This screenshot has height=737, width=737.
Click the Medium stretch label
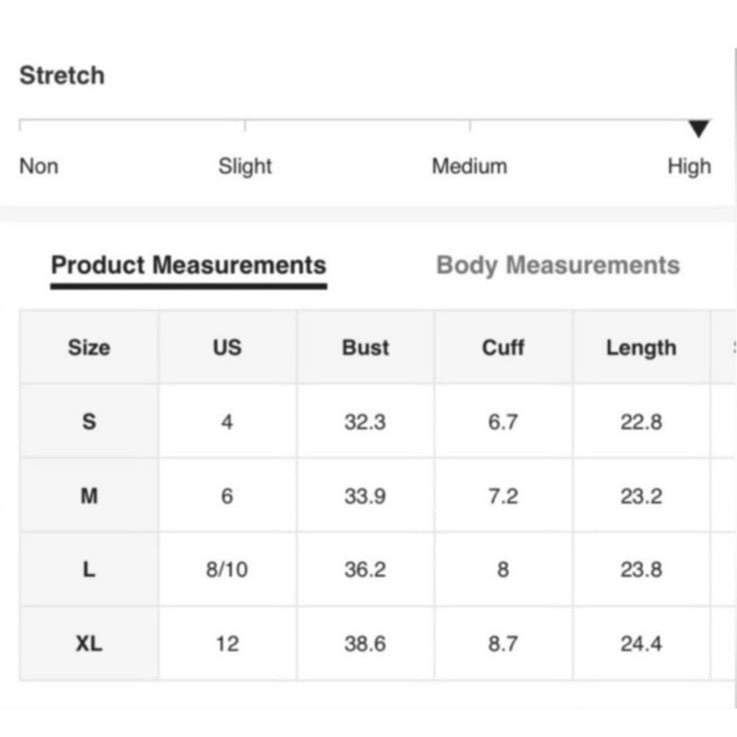click(x=470, y=166)
